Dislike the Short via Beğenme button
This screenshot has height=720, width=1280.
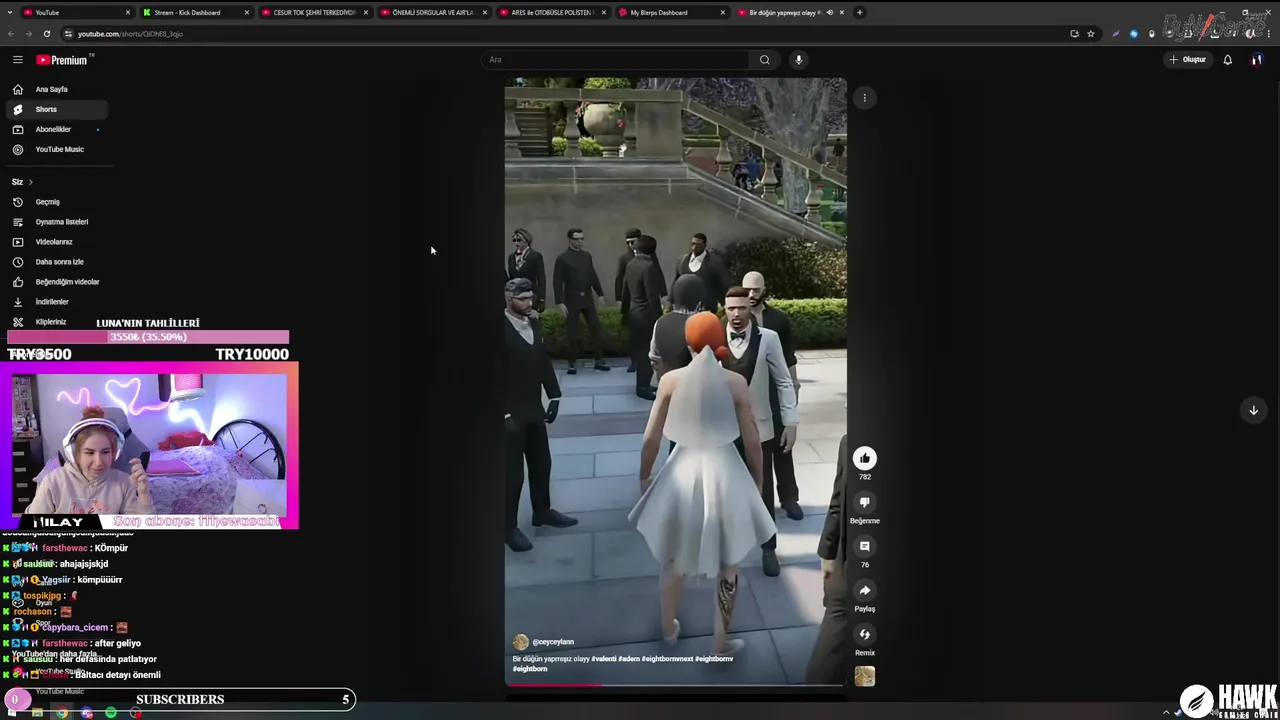865,502
